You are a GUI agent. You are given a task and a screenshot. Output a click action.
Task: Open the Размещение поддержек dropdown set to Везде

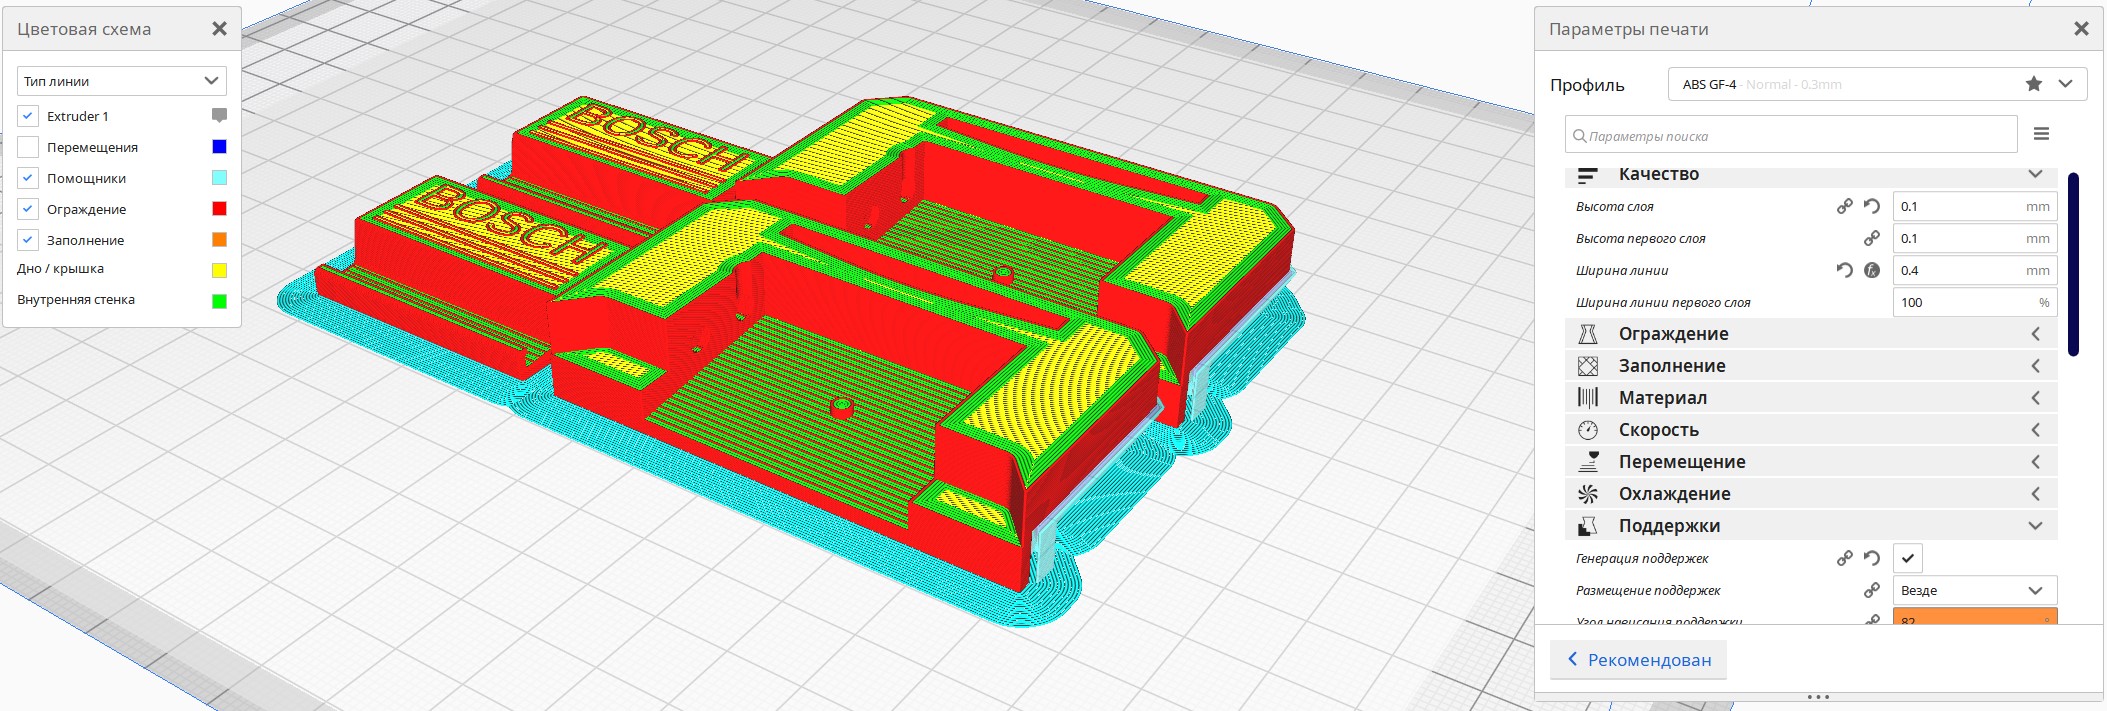pyautogui.click(x=1974, y=590)
